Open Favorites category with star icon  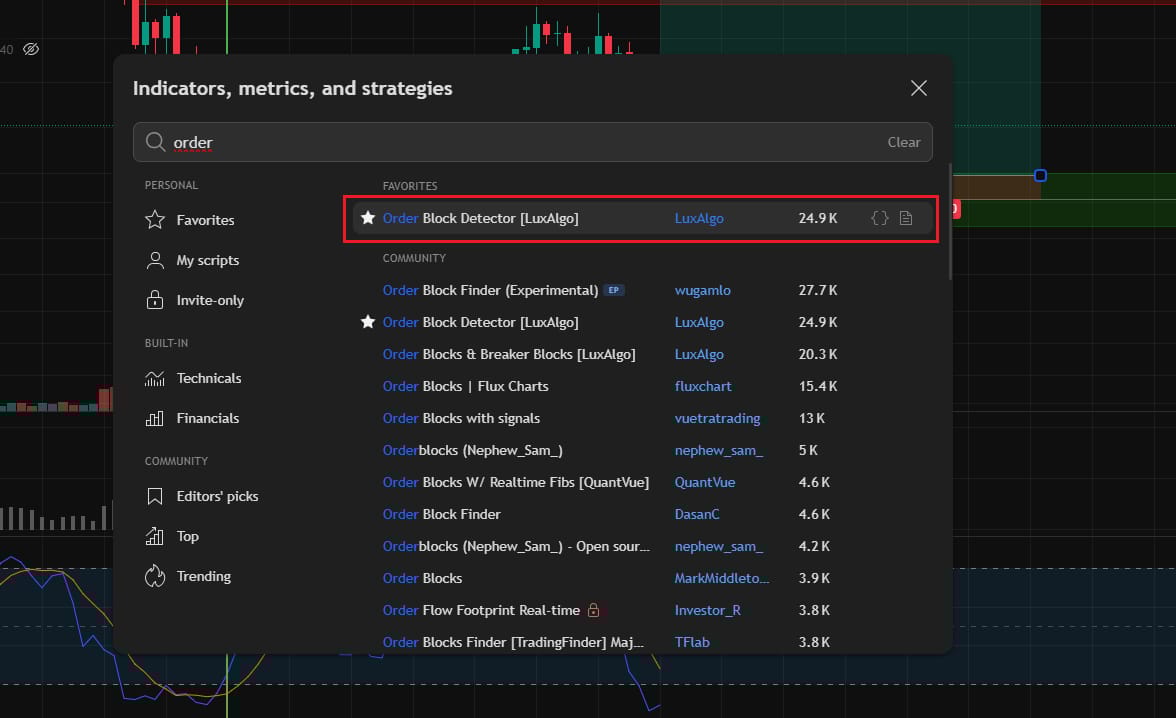click(204, 220)
